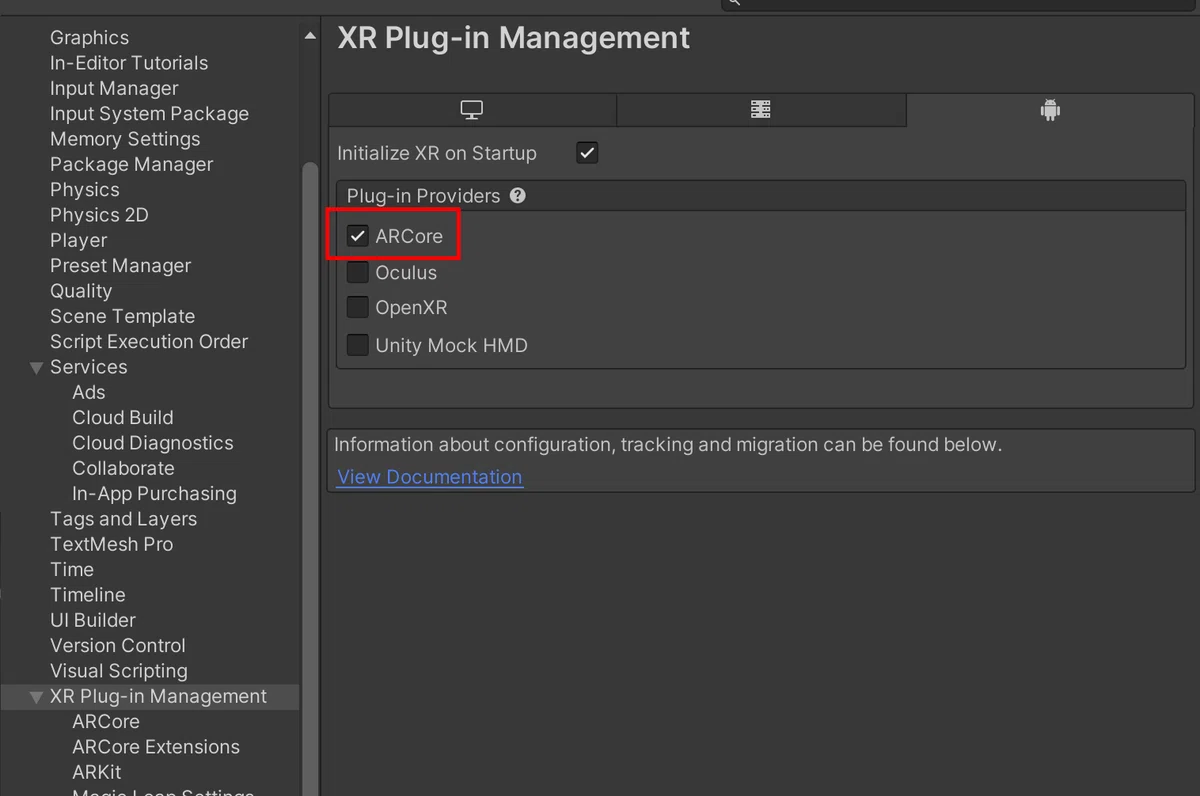Click the search magnifier icon
The image size is (1200, 796).
pyautogui.click(x=733, y=3)
